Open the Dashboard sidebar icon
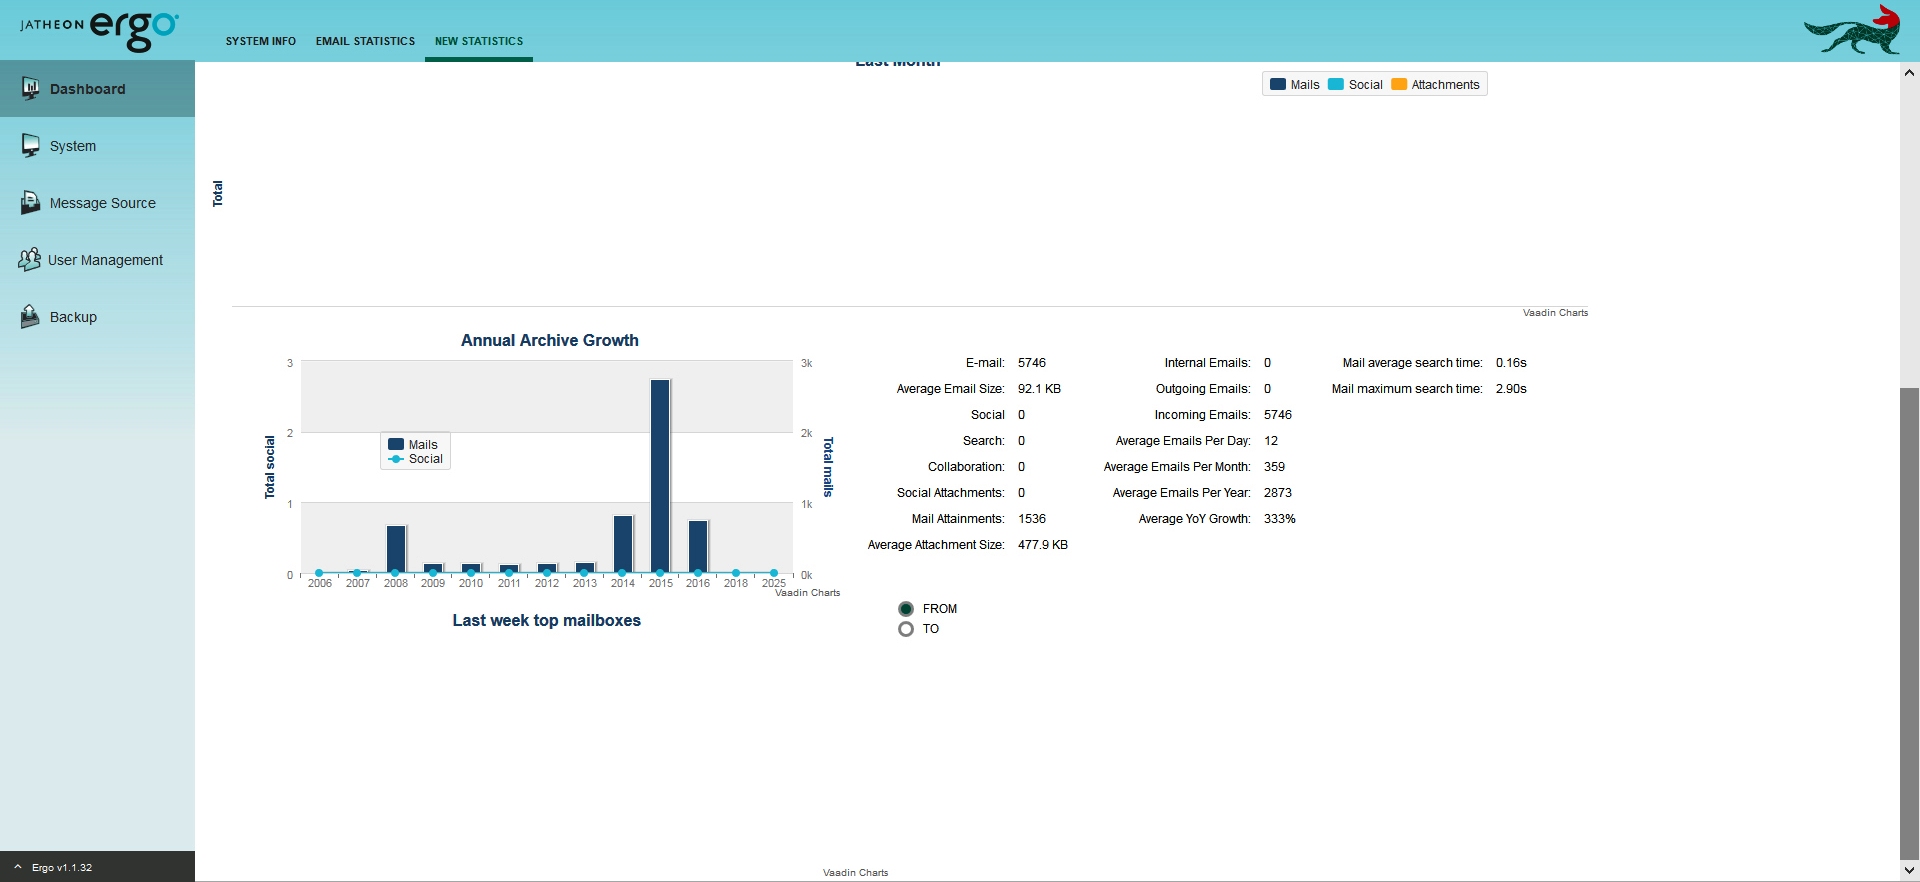 pyautogui.click(x=30, y=88)
